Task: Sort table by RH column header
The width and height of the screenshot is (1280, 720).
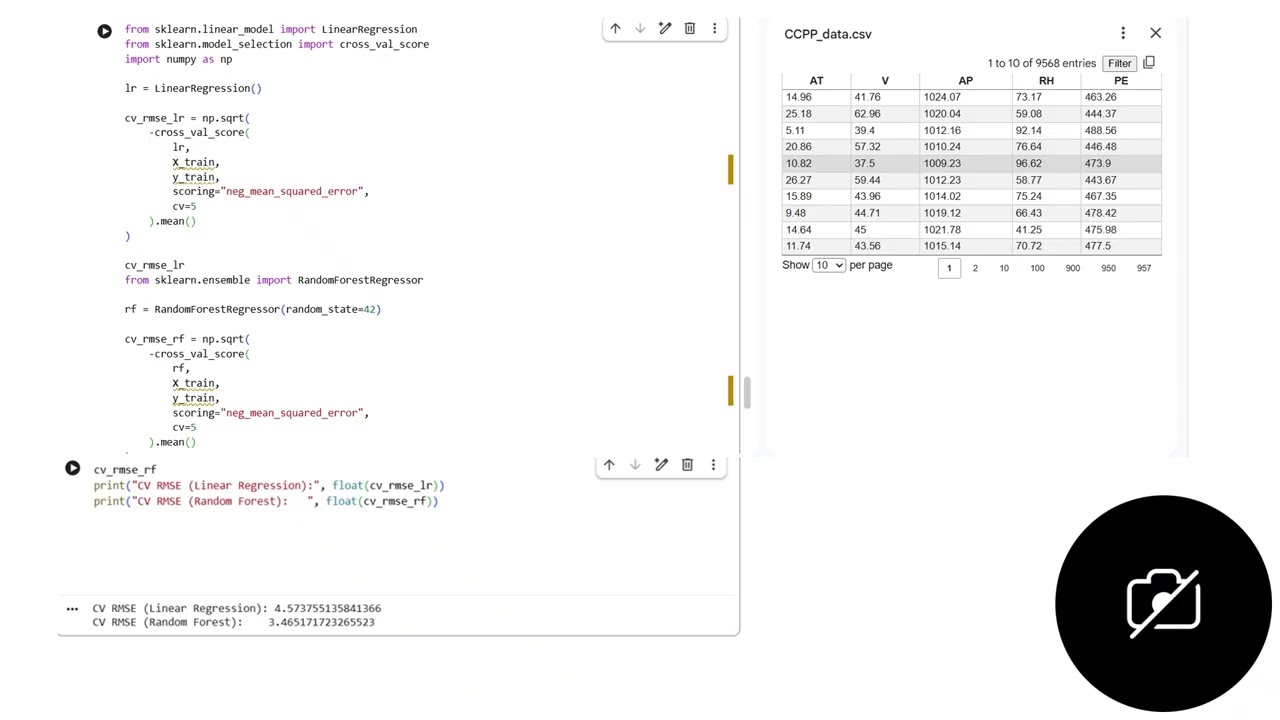Action: (x=1046, y=81)
